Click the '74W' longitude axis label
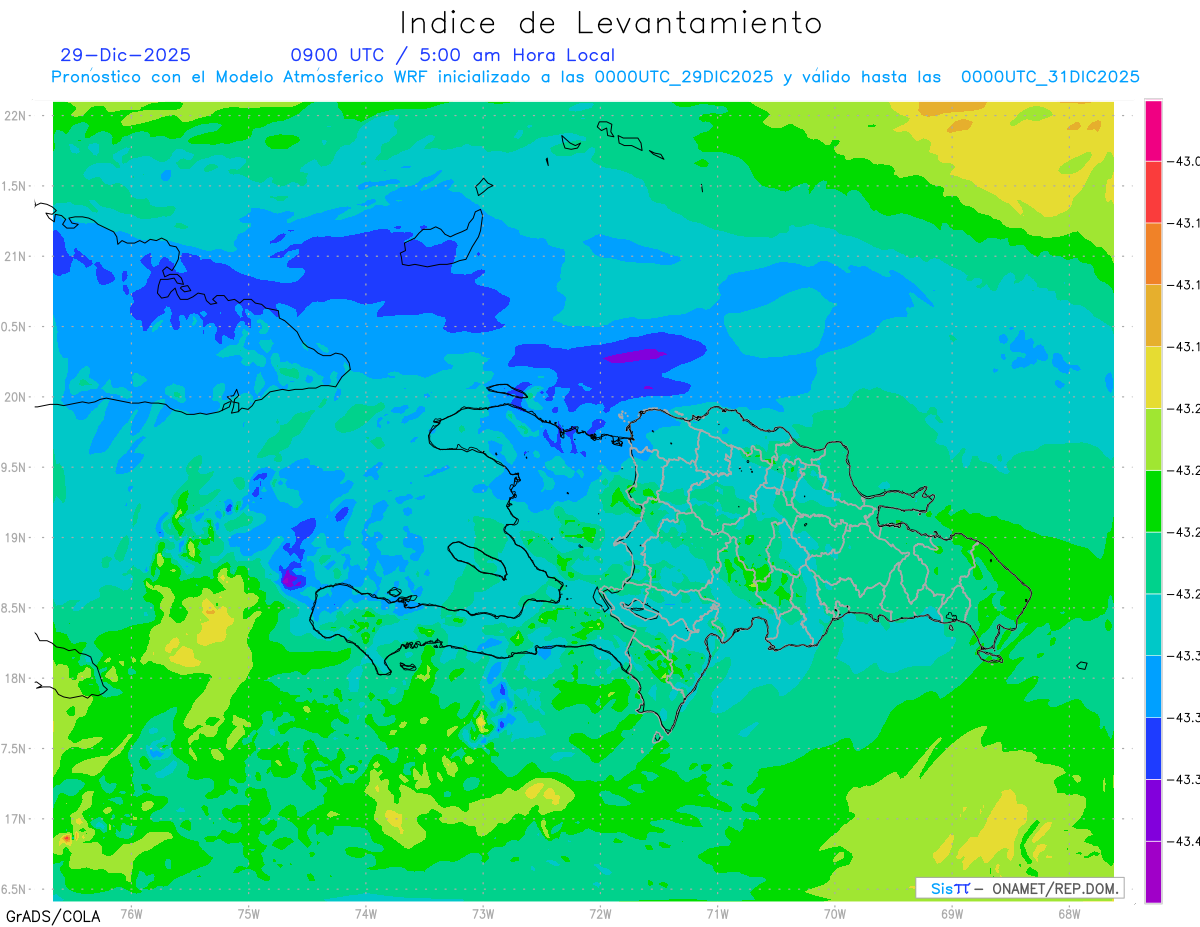 click(x=365, y=913)
